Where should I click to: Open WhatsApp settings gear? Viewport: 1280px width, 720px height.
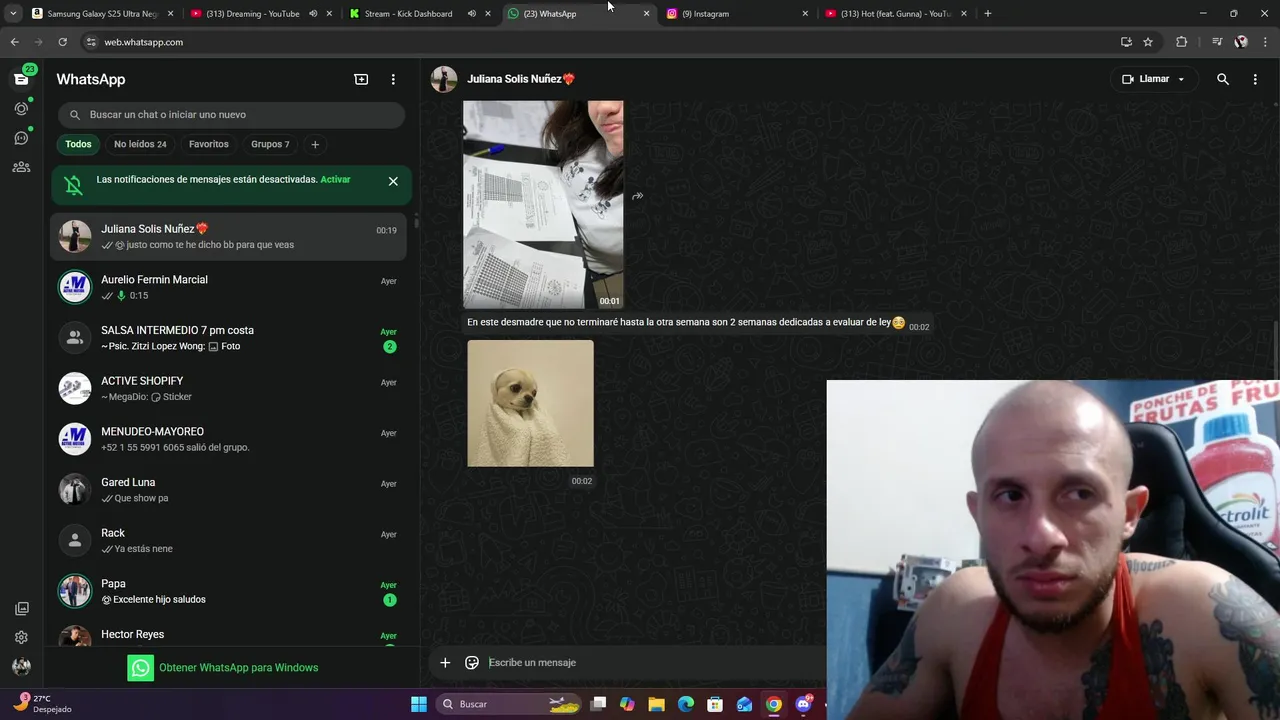[x=21, y=637]
